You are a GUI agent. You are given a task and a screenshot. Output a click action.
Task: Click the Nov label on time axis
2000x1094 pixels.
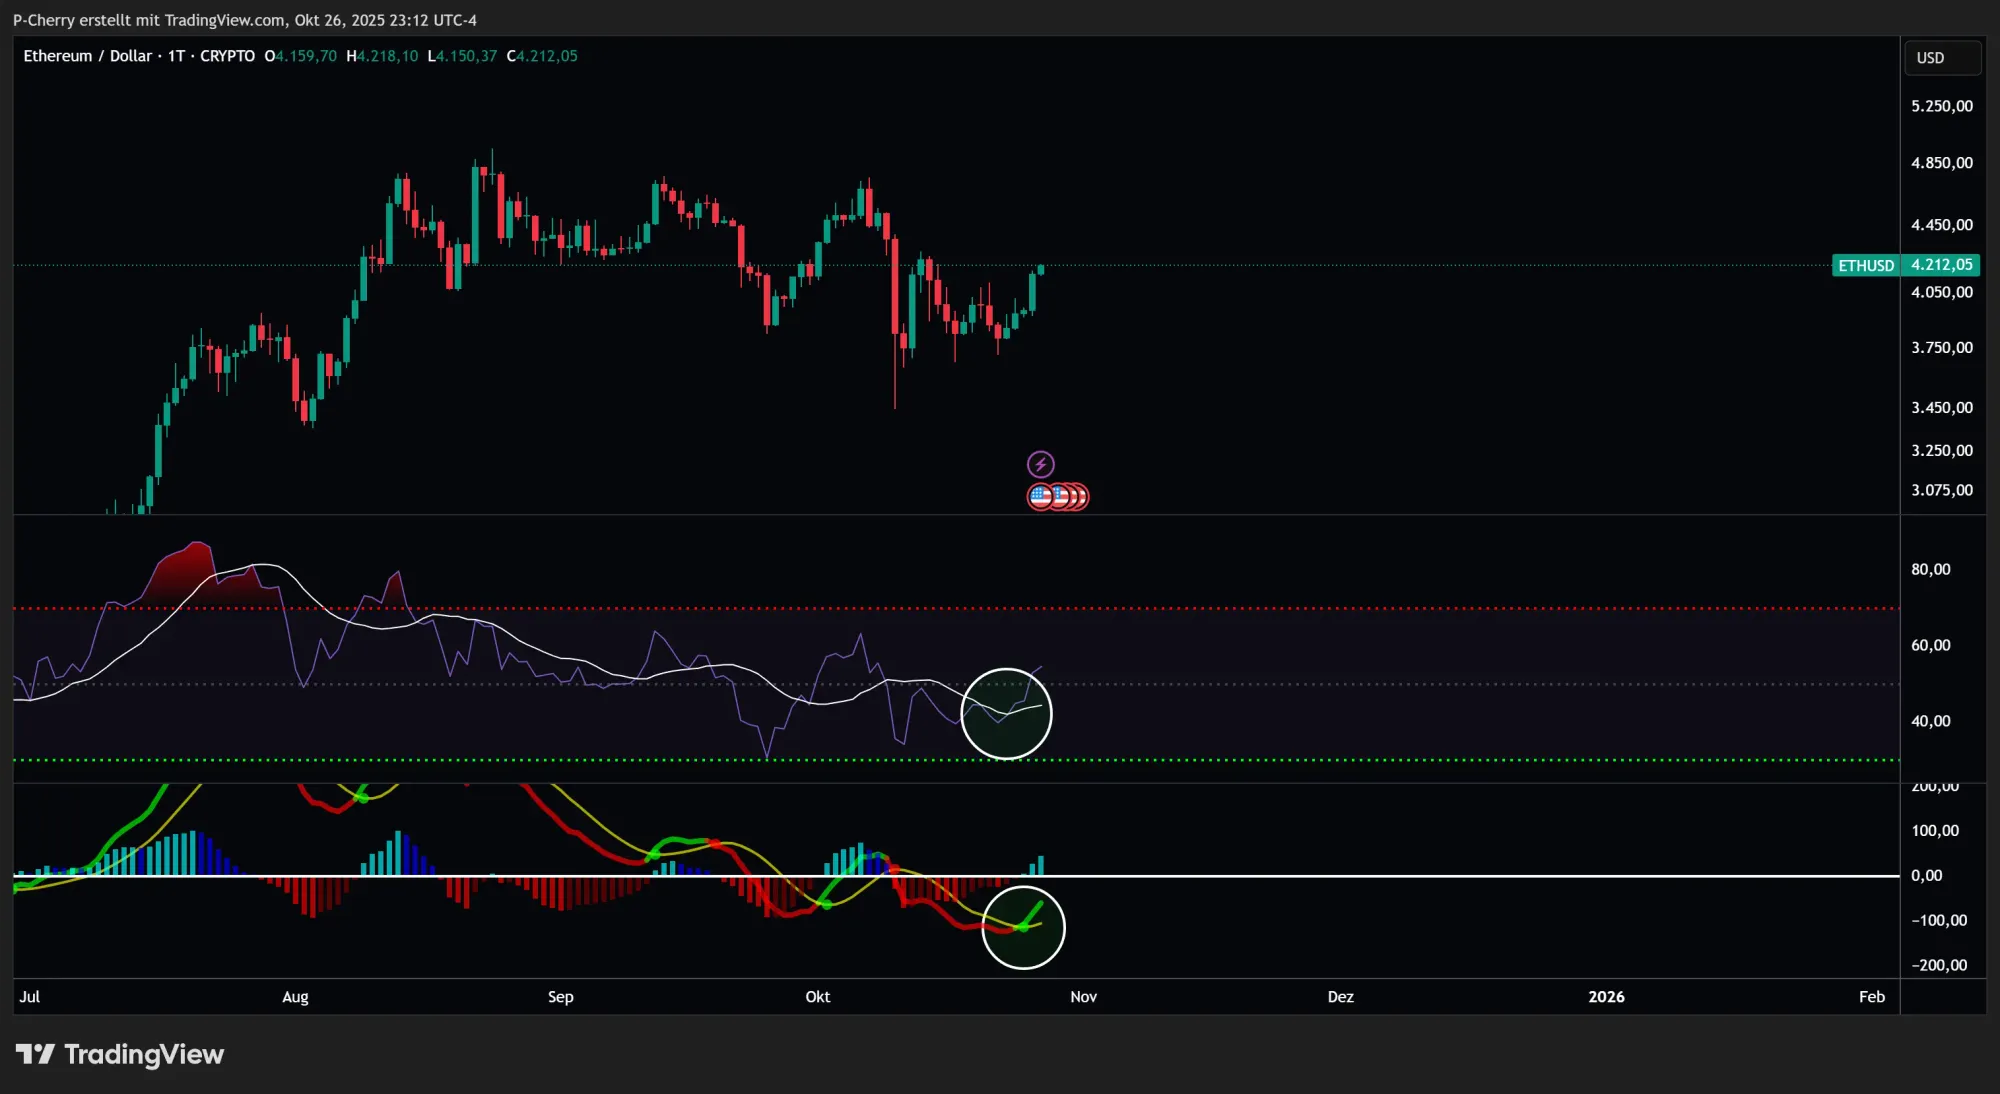pos(1083,996)
